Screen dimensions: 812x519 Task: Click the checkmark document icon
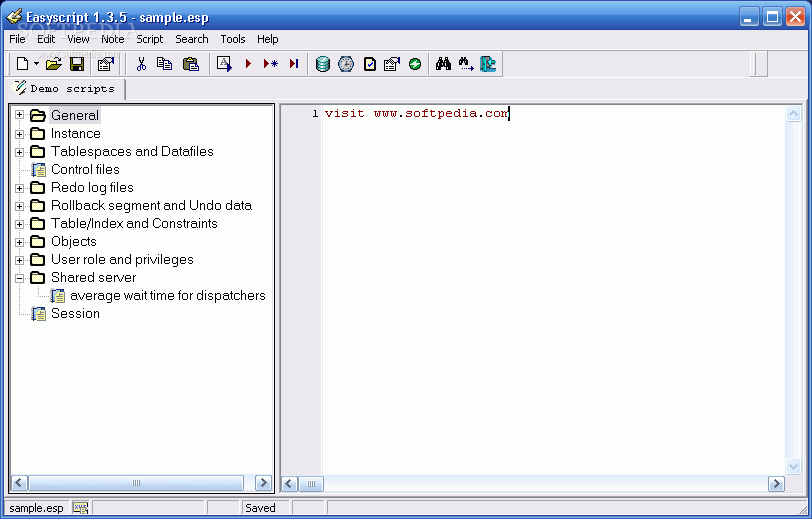370,64
